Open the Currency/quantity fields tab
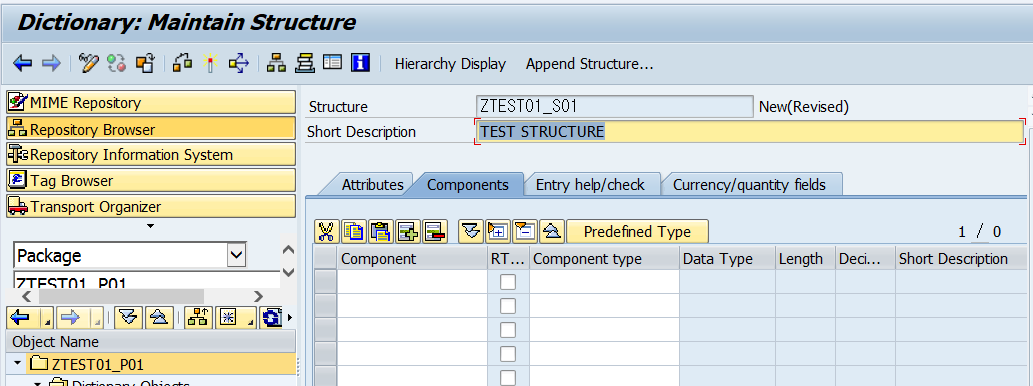Screen dimensions: 1033x386 coord(749,184)
